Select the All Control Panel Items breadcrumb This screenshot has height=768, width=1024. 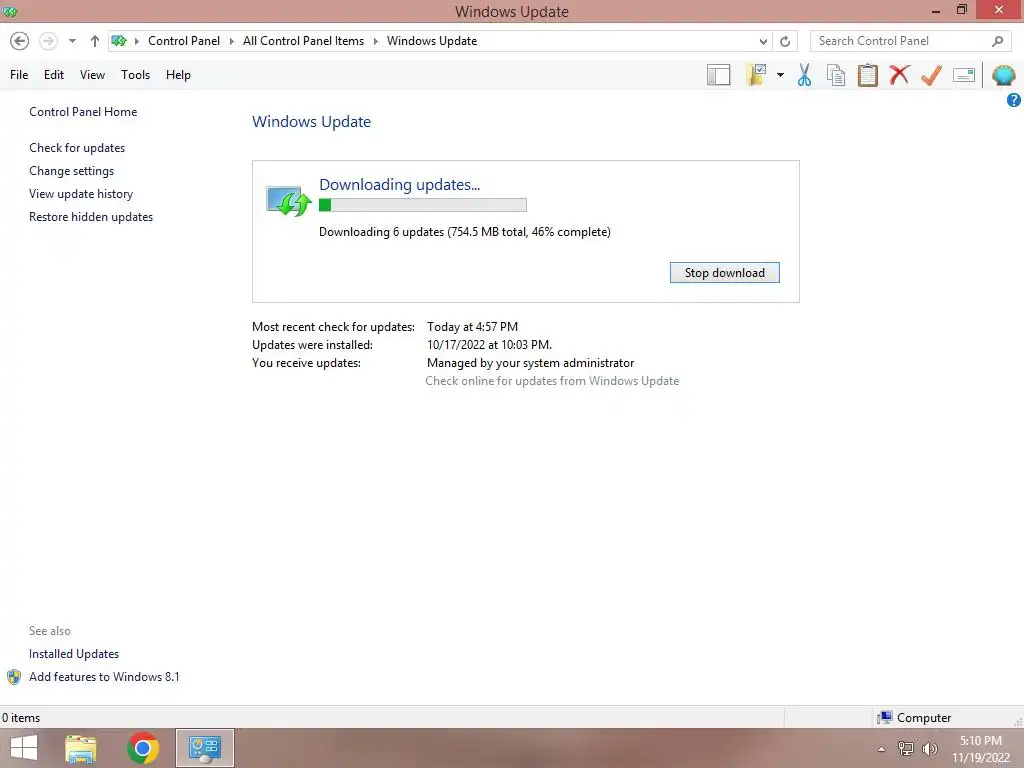(303, 40)
